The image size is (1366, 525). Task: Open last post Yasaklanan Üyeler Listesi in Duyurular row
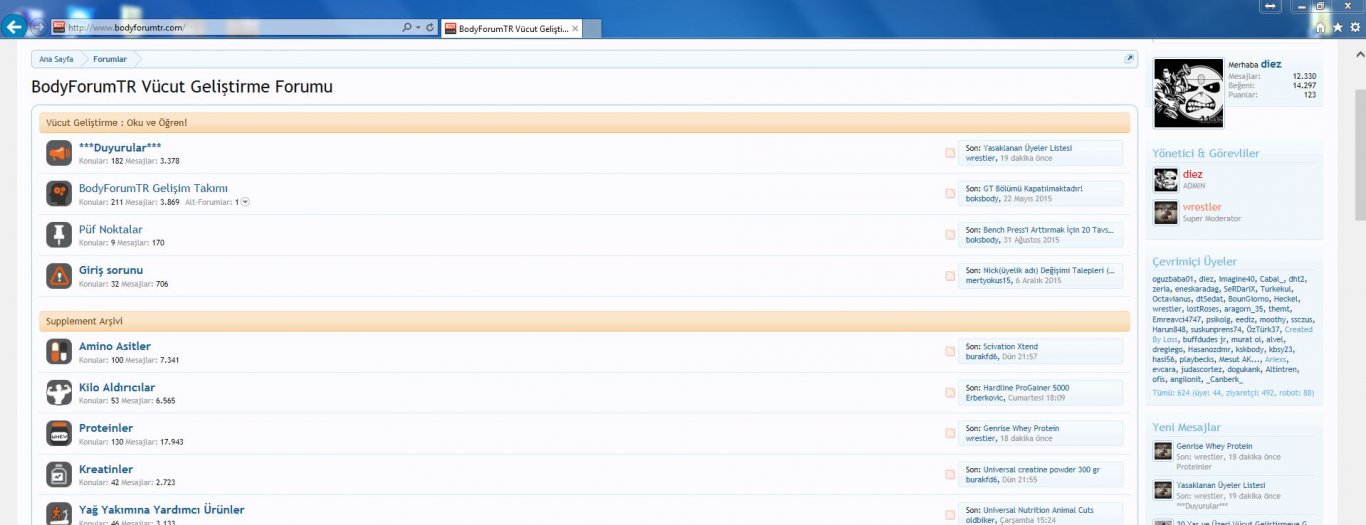point(1027,148)
